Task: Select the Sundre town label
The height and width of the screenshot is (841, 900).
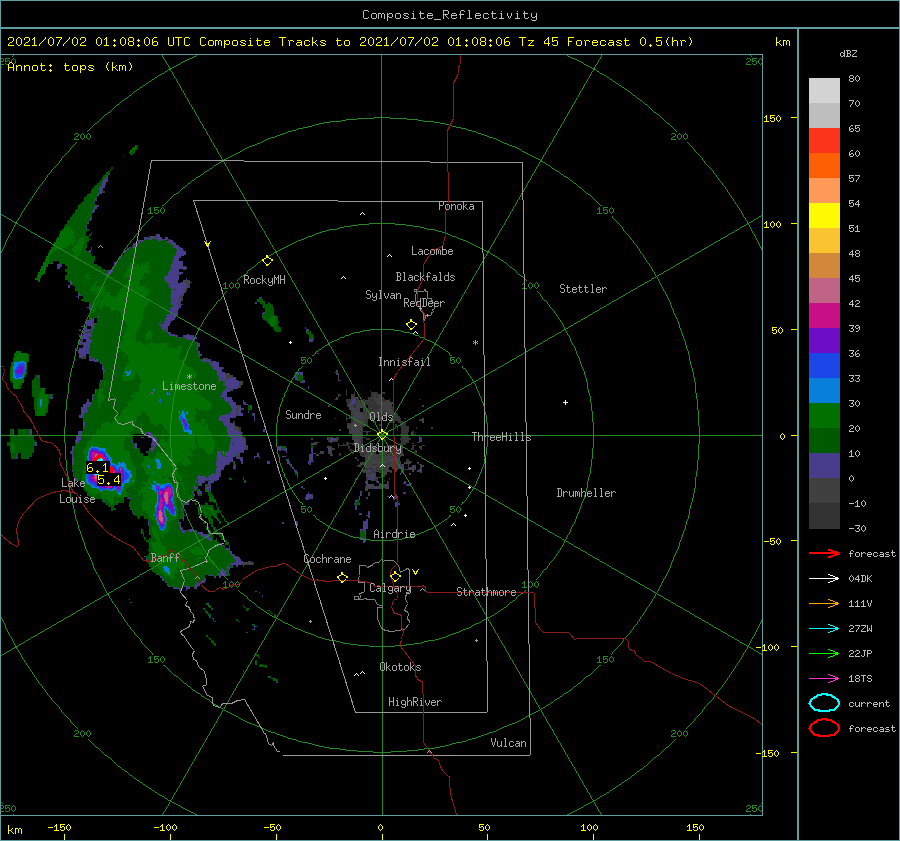Action: 303,414
